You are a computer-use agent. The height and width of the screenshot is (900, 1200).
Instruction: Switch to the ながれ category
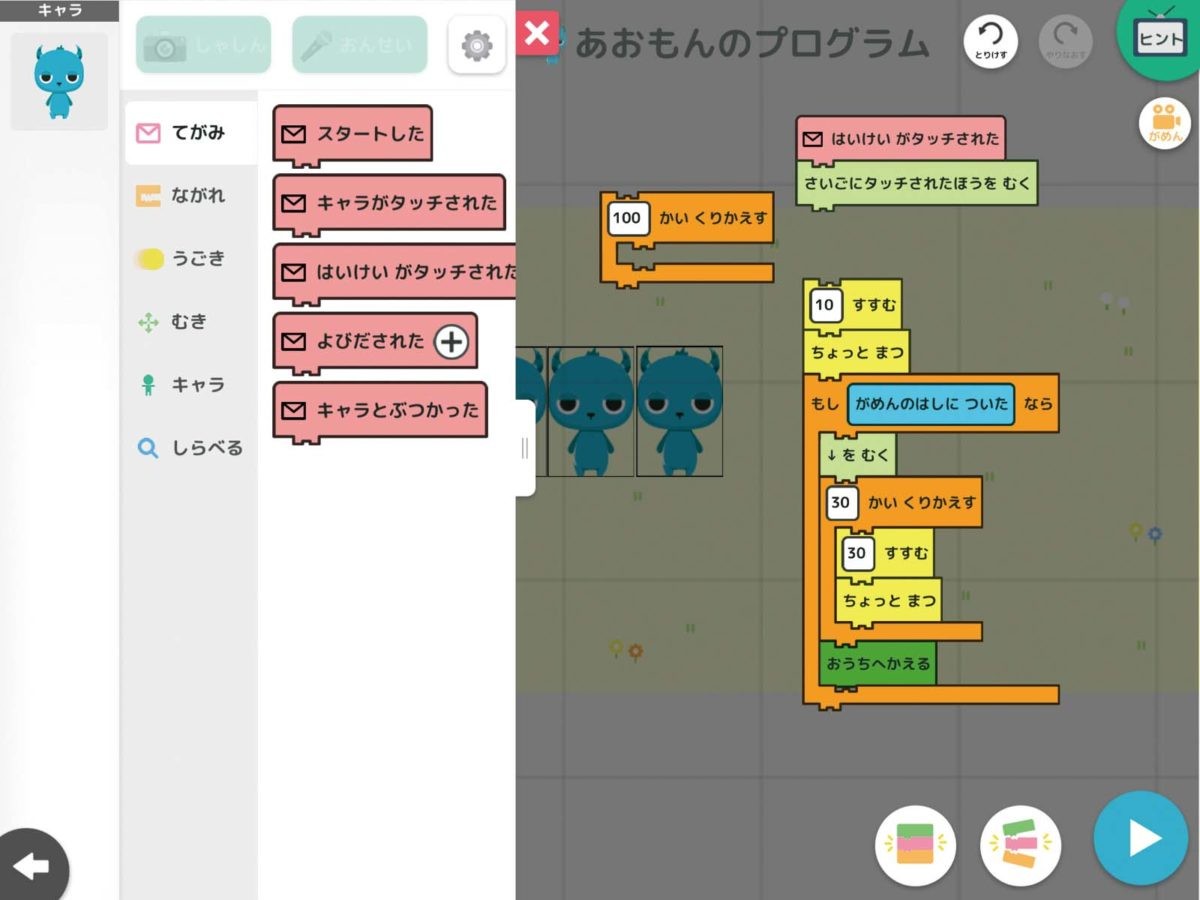click(190, 196)
